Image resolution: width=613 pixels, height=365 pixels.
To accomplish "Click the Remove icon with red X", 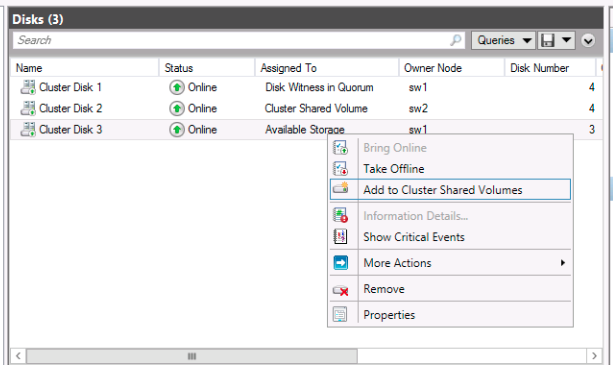I will pos(341,290).
